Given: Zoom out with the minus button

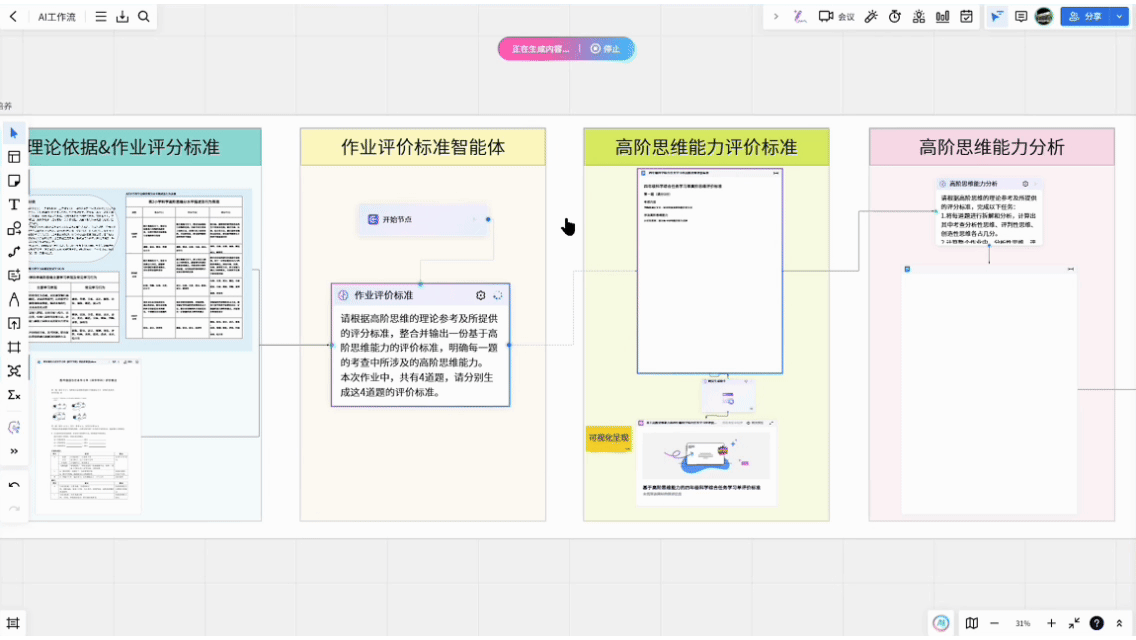Looking at the screenshot, I should coord(995,623).
